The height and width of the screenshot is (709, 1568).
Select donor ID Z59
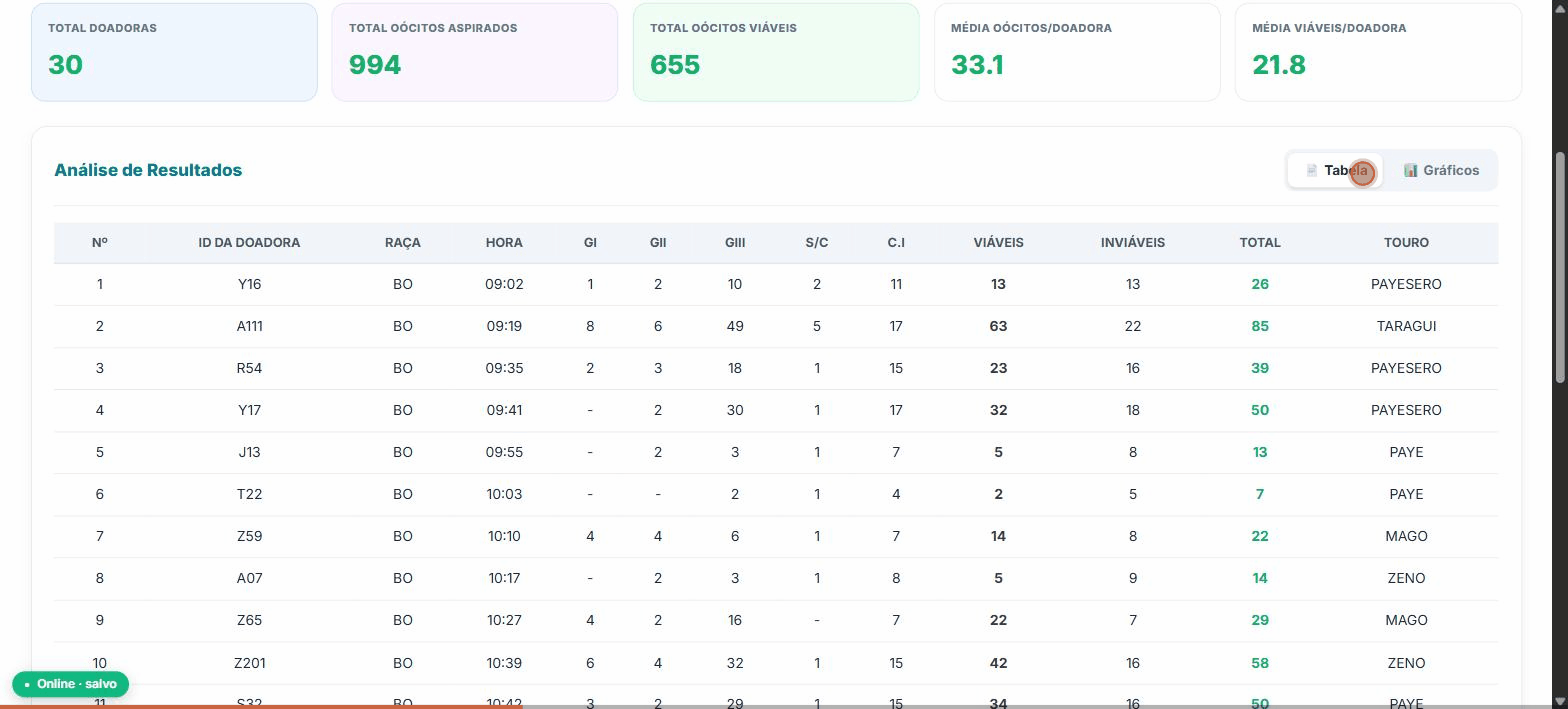(x=249, y=537)
